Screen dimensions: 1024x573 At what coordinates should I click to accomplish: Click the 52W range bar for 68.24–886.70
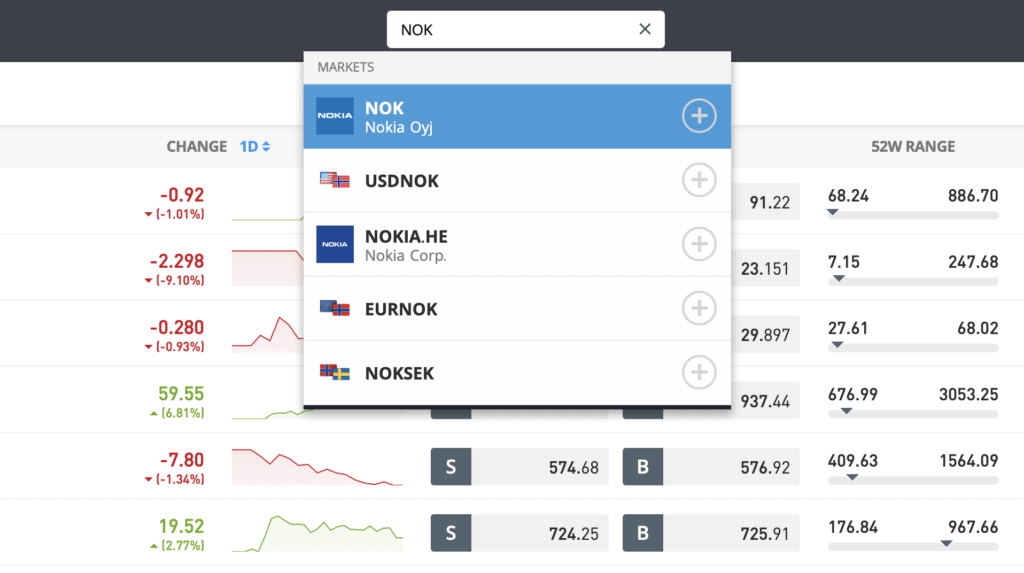tap(913, 215)
